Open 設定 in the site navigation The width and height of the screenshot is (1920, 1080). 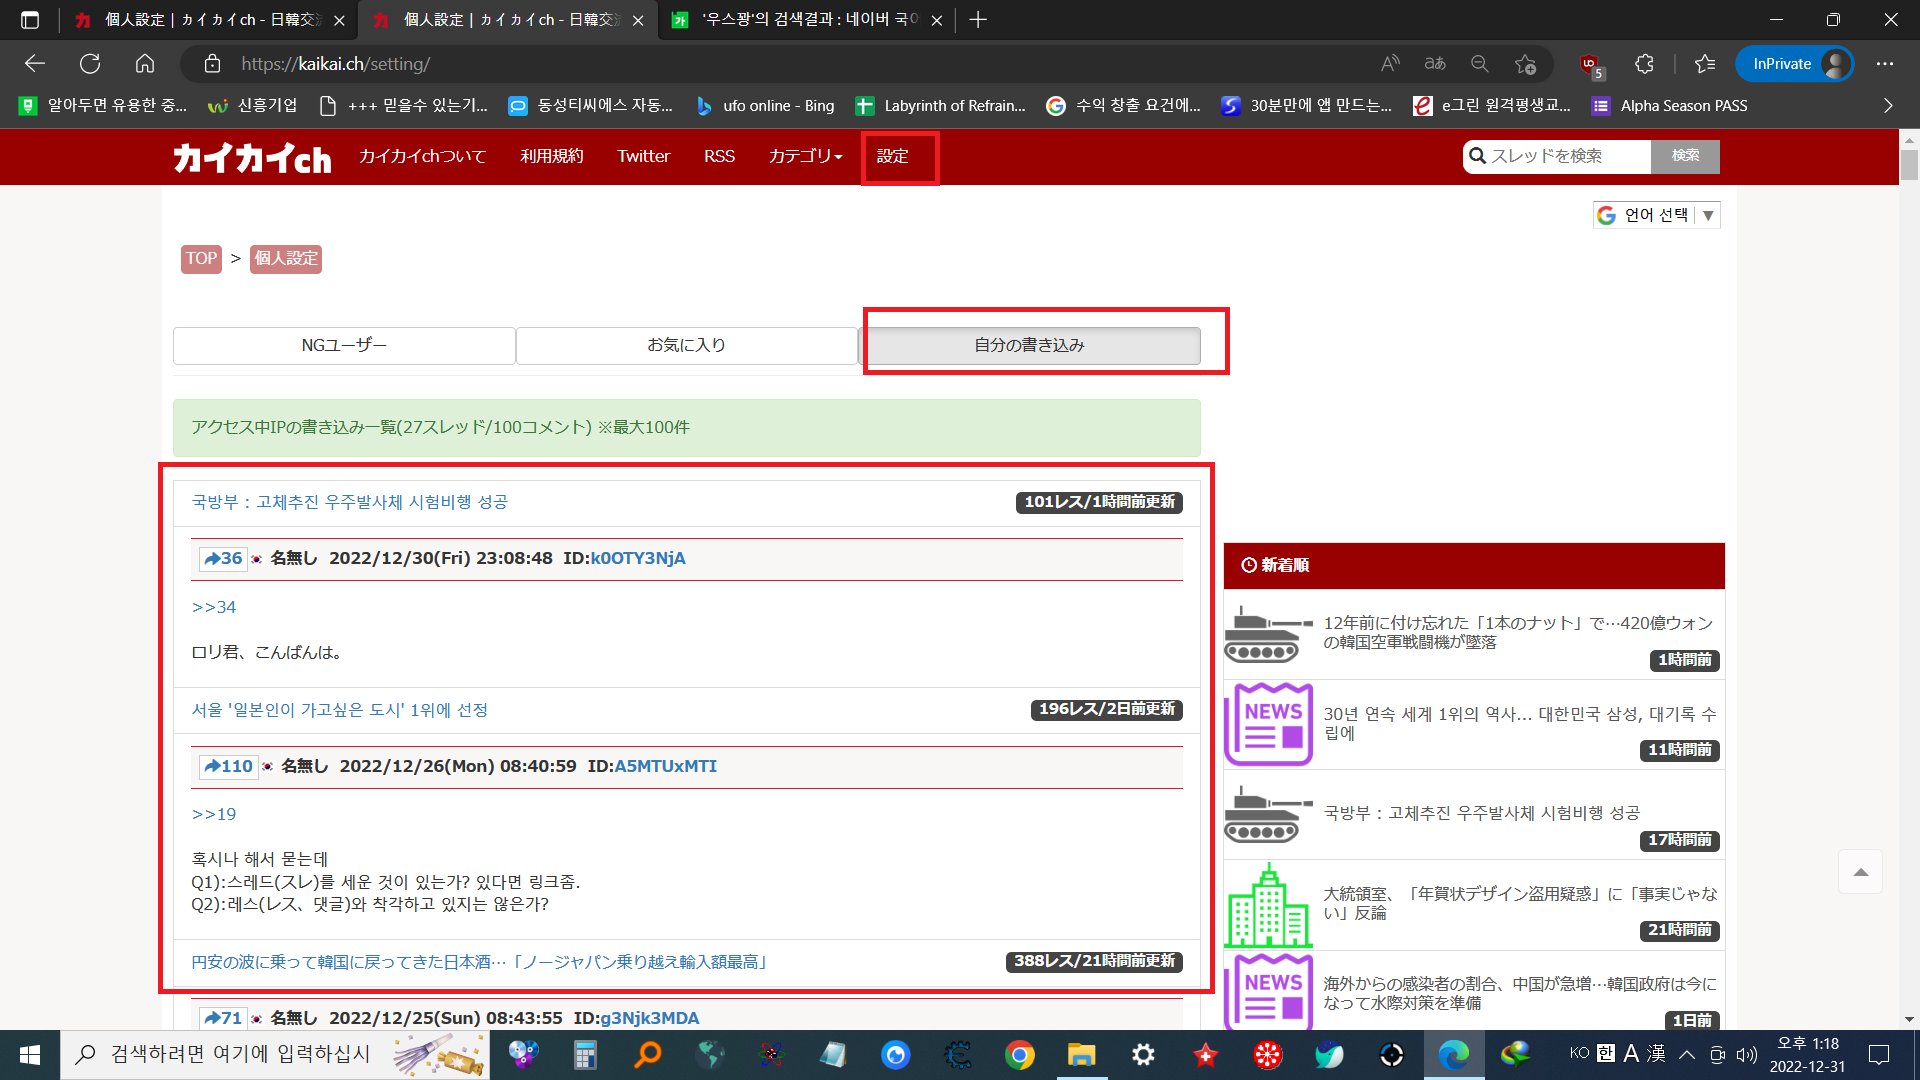tap(892, 156)
